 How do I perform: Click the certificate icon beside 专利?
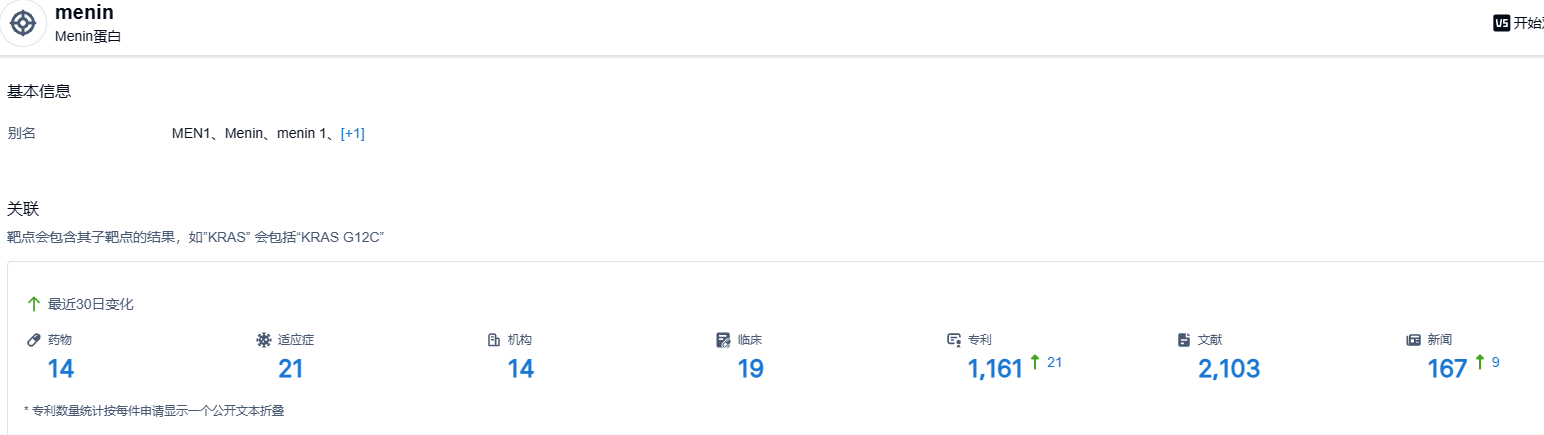tap(955, 340)
